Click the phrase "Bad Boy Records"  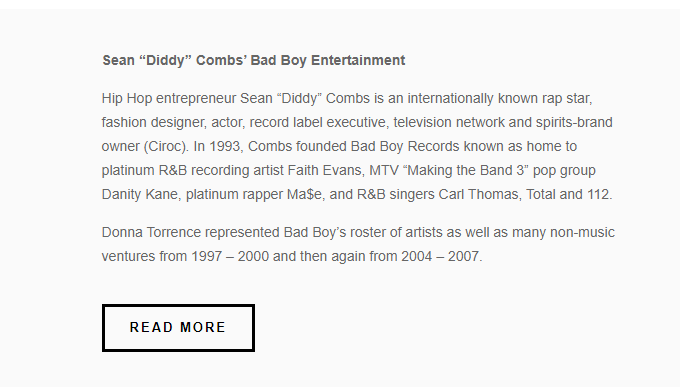[x=405, y=146]
